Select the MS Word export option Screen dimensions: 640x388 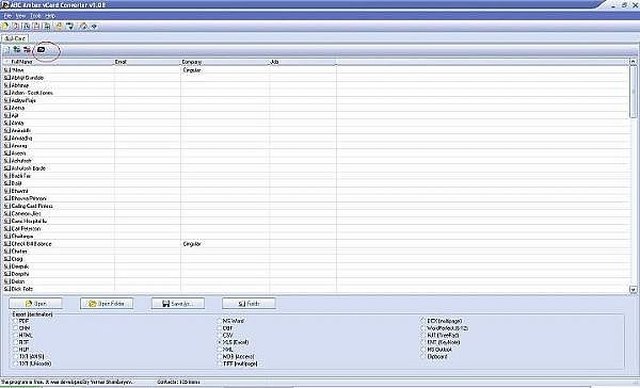click(231, 321)
